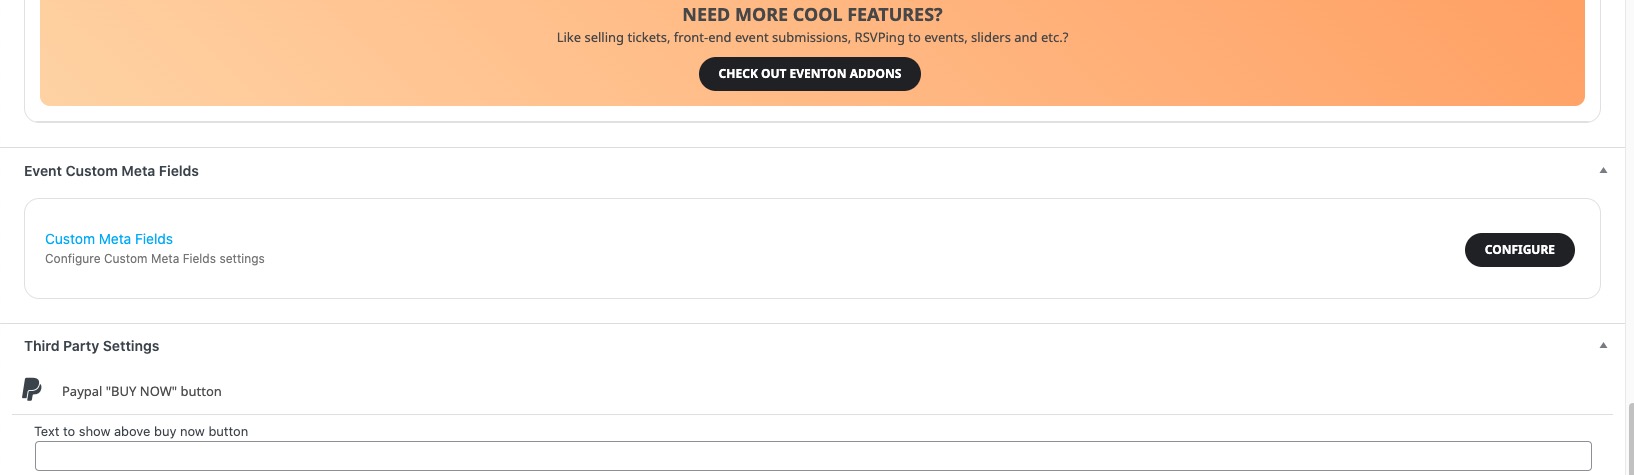Viewport: 1634px width, 475px height.
Task: Click the Configure button
Action: 1519,250
